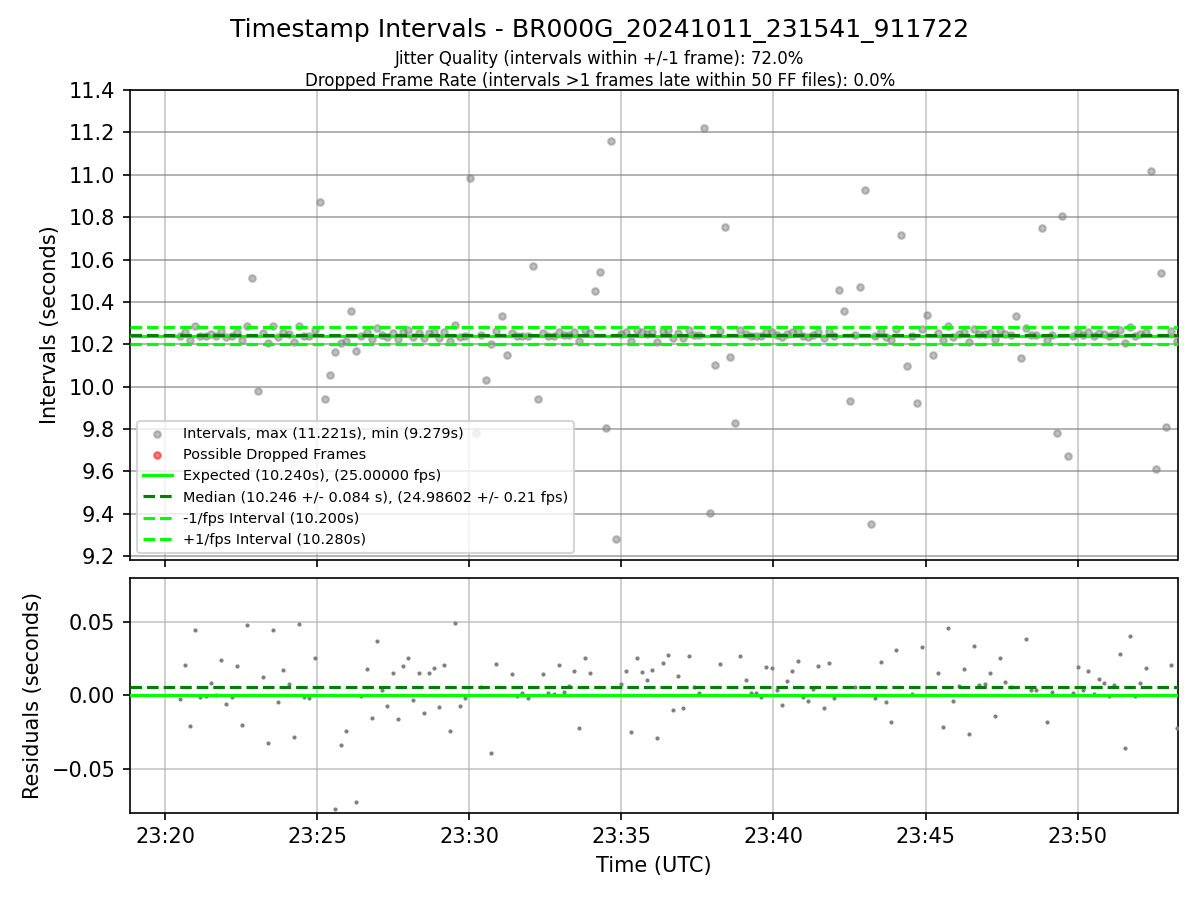The image size is (1200, 900).
Task: Click legend entry 'Intervals, max (11.221s), min (9.279s)'
Action: point(323,433)
